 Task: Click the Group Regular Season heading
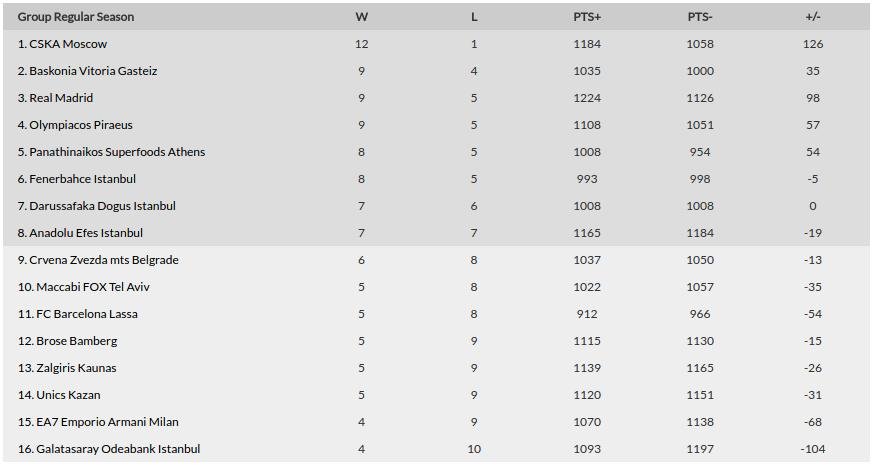click(x=76, y=17)
